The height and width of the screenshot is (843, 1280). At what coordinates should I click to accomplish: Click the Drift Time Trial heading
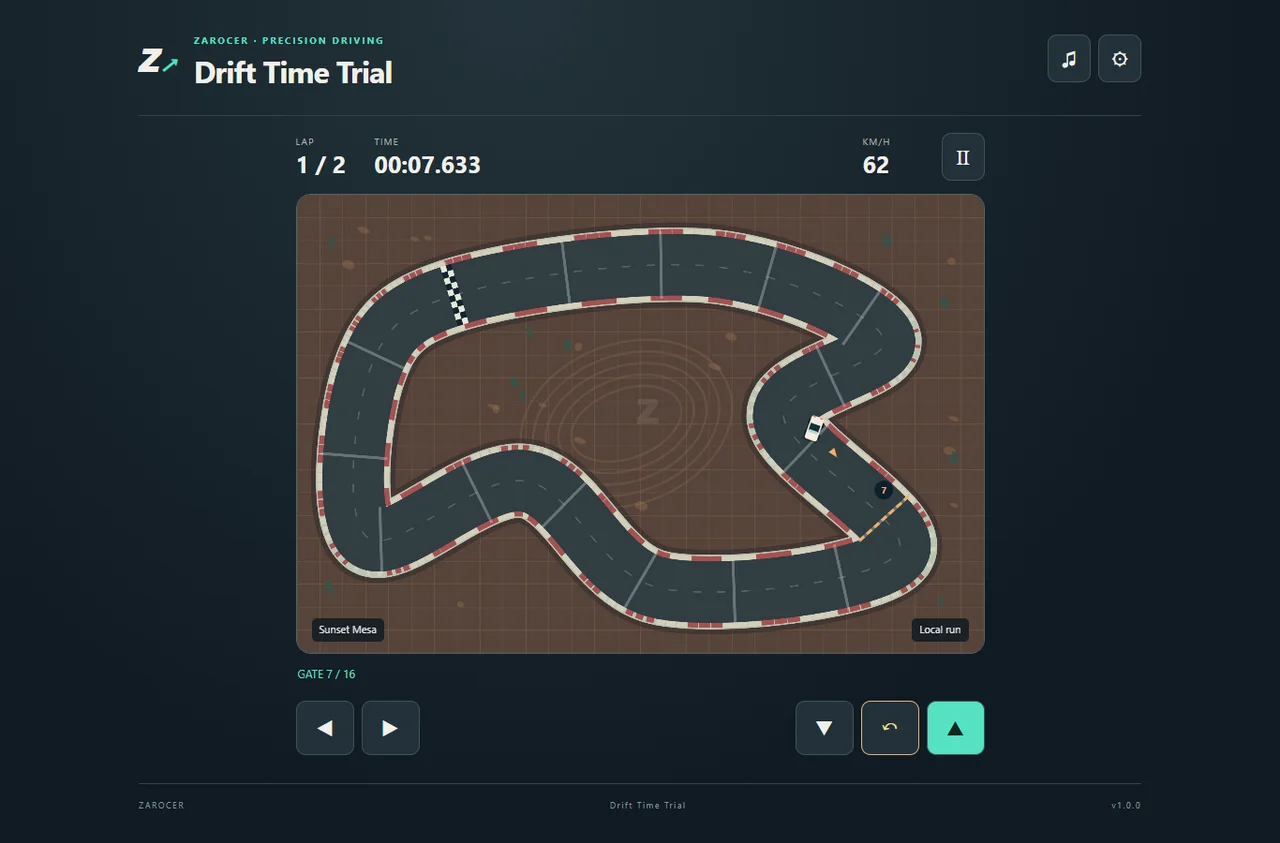[293, 72]
